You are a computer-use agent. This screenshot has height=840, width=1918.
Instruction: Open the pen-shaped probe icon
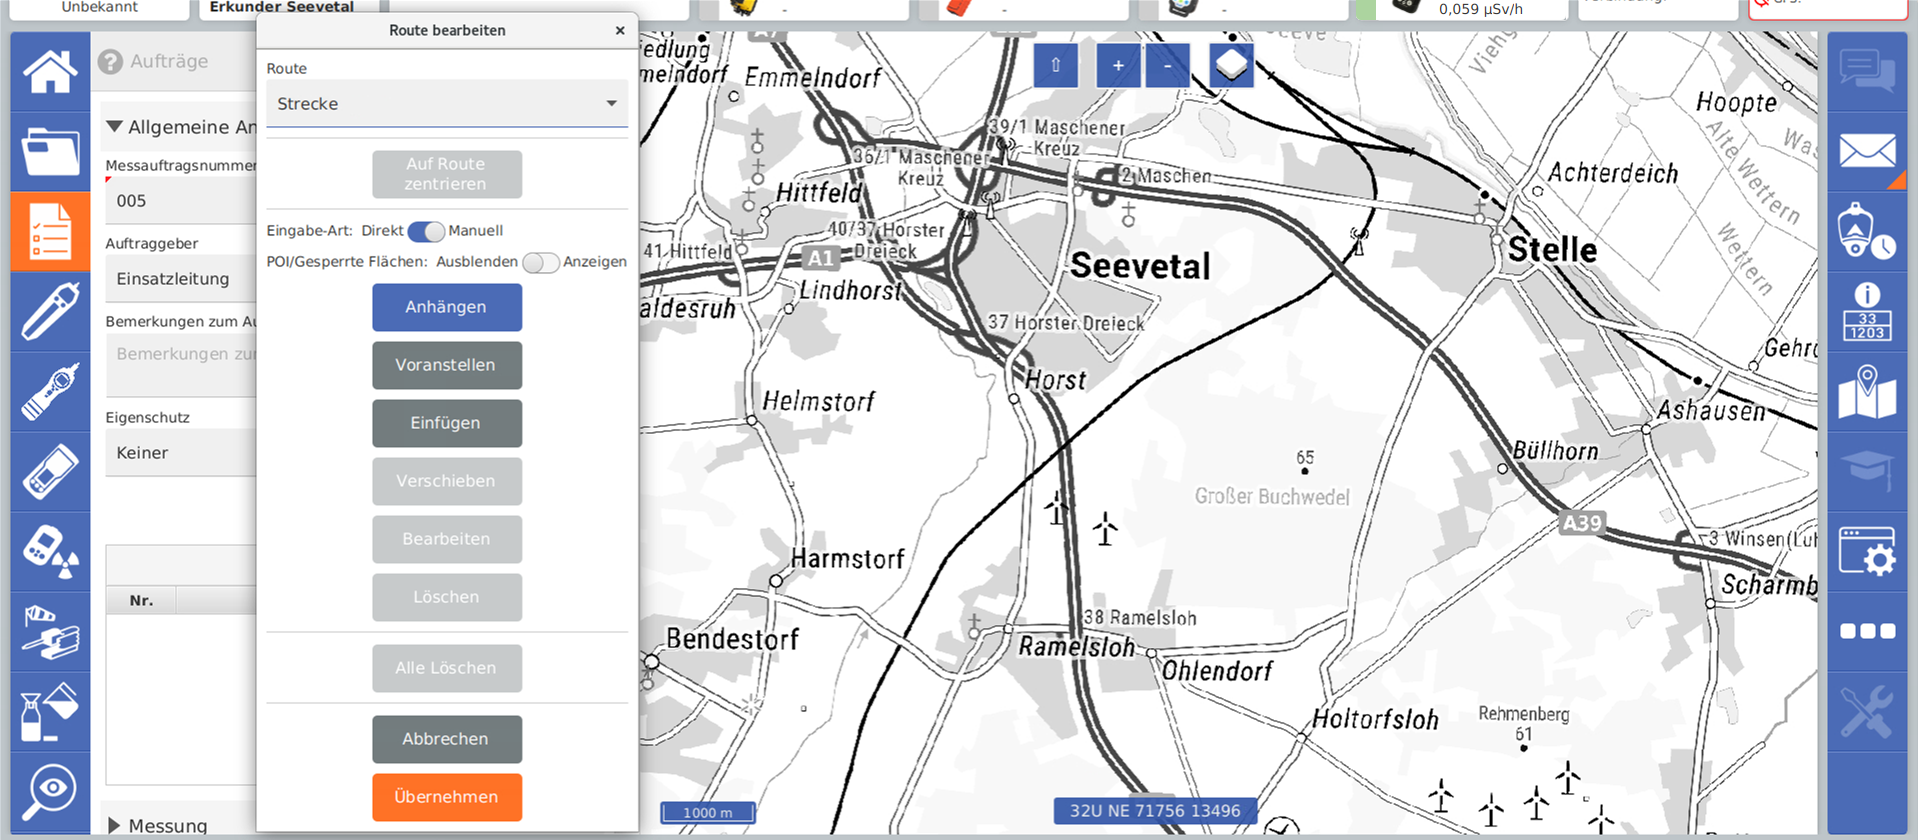50,311
